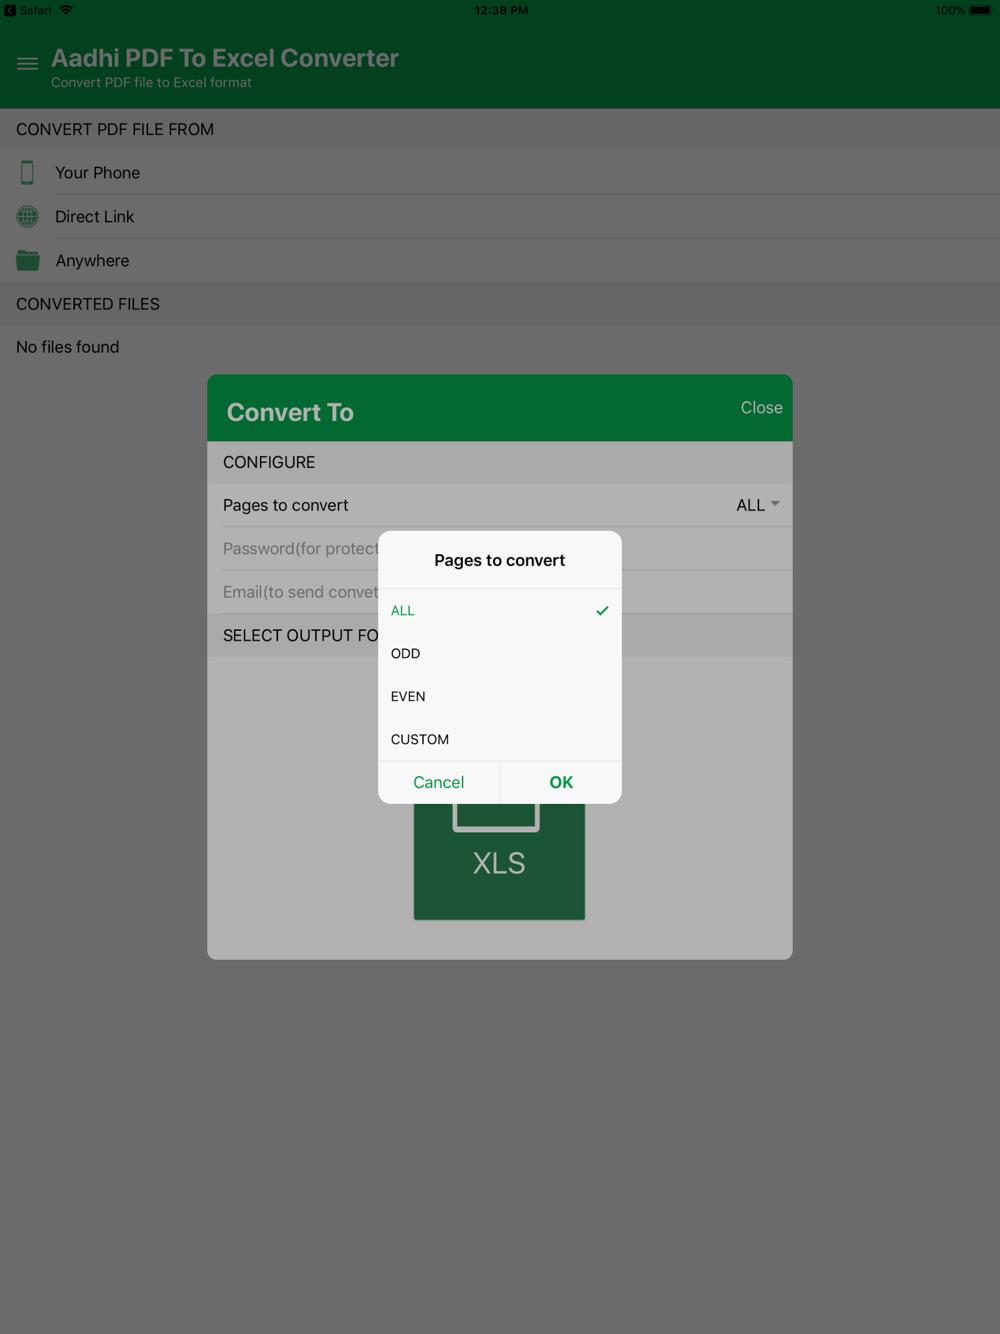Cancel the Pages to convert dialog

click(x=439, y=782)
